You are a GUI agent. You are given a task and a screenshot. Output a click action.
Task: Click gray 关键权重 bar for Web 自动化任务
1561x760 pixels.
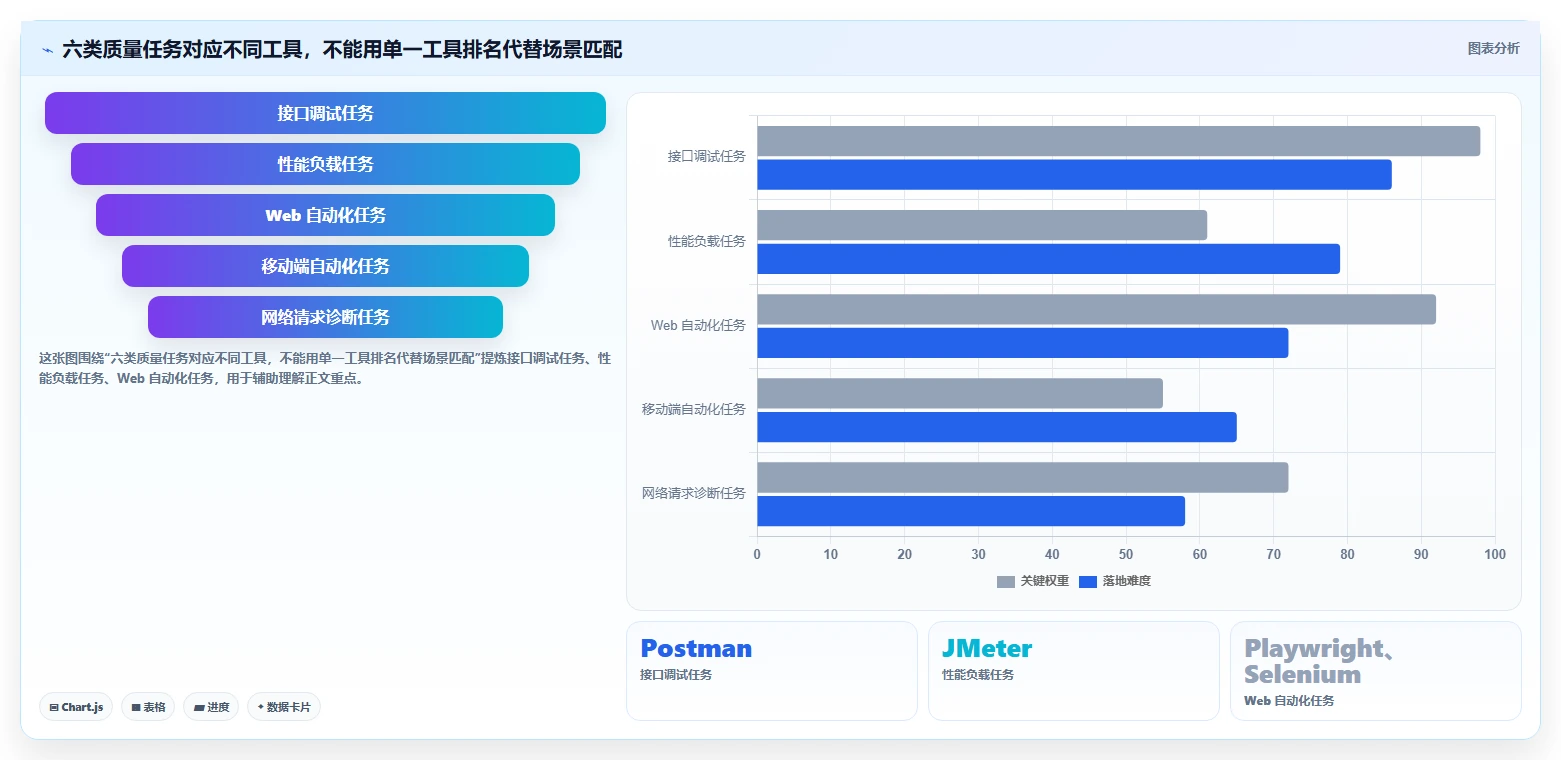[x=1096, y=309]
